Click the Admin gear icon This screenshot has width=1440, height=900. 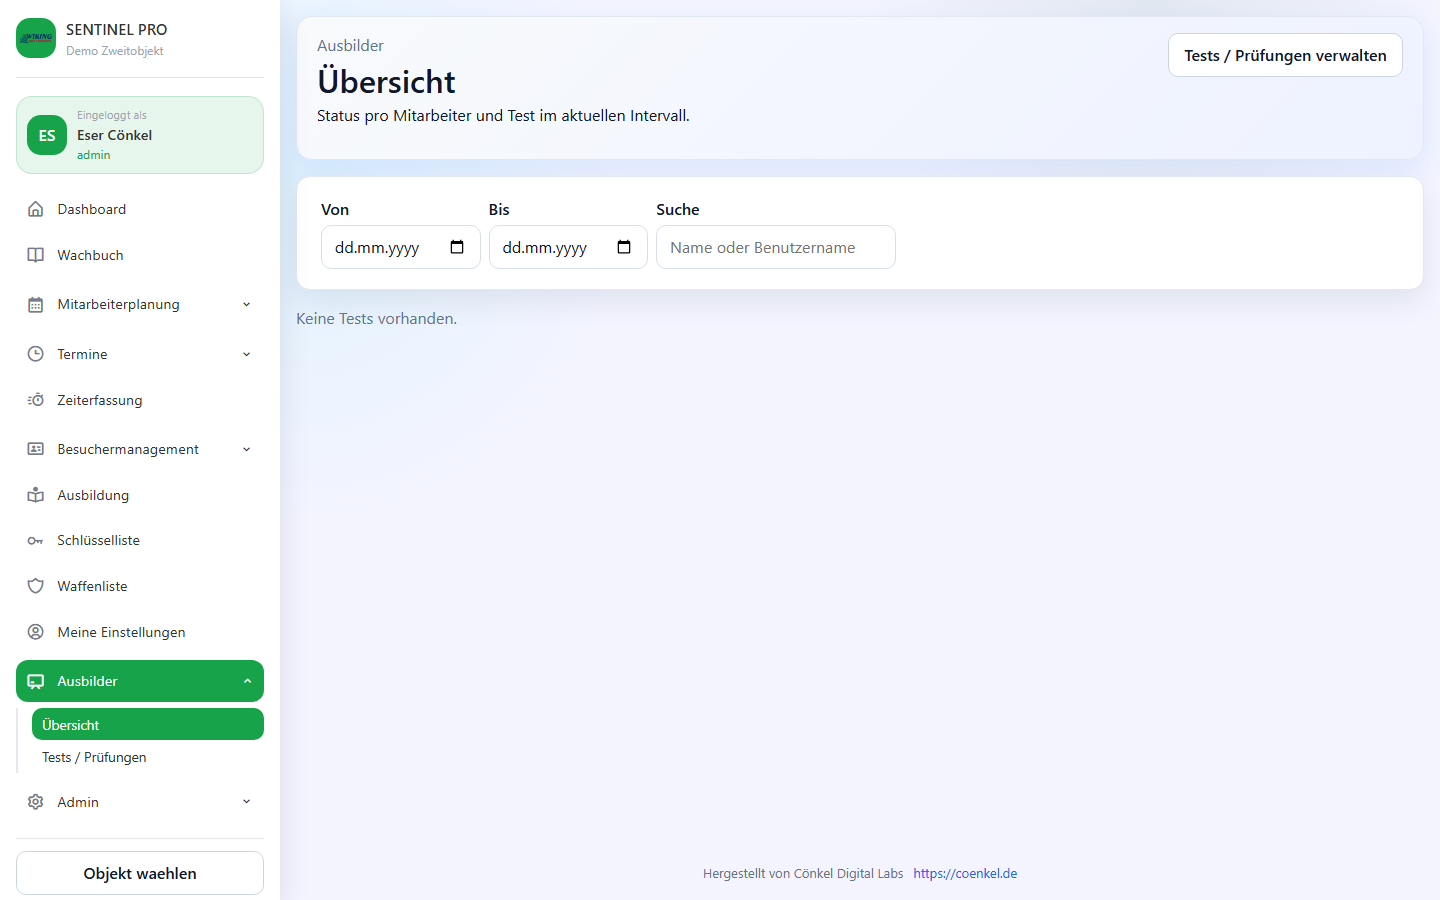point(36,802)
